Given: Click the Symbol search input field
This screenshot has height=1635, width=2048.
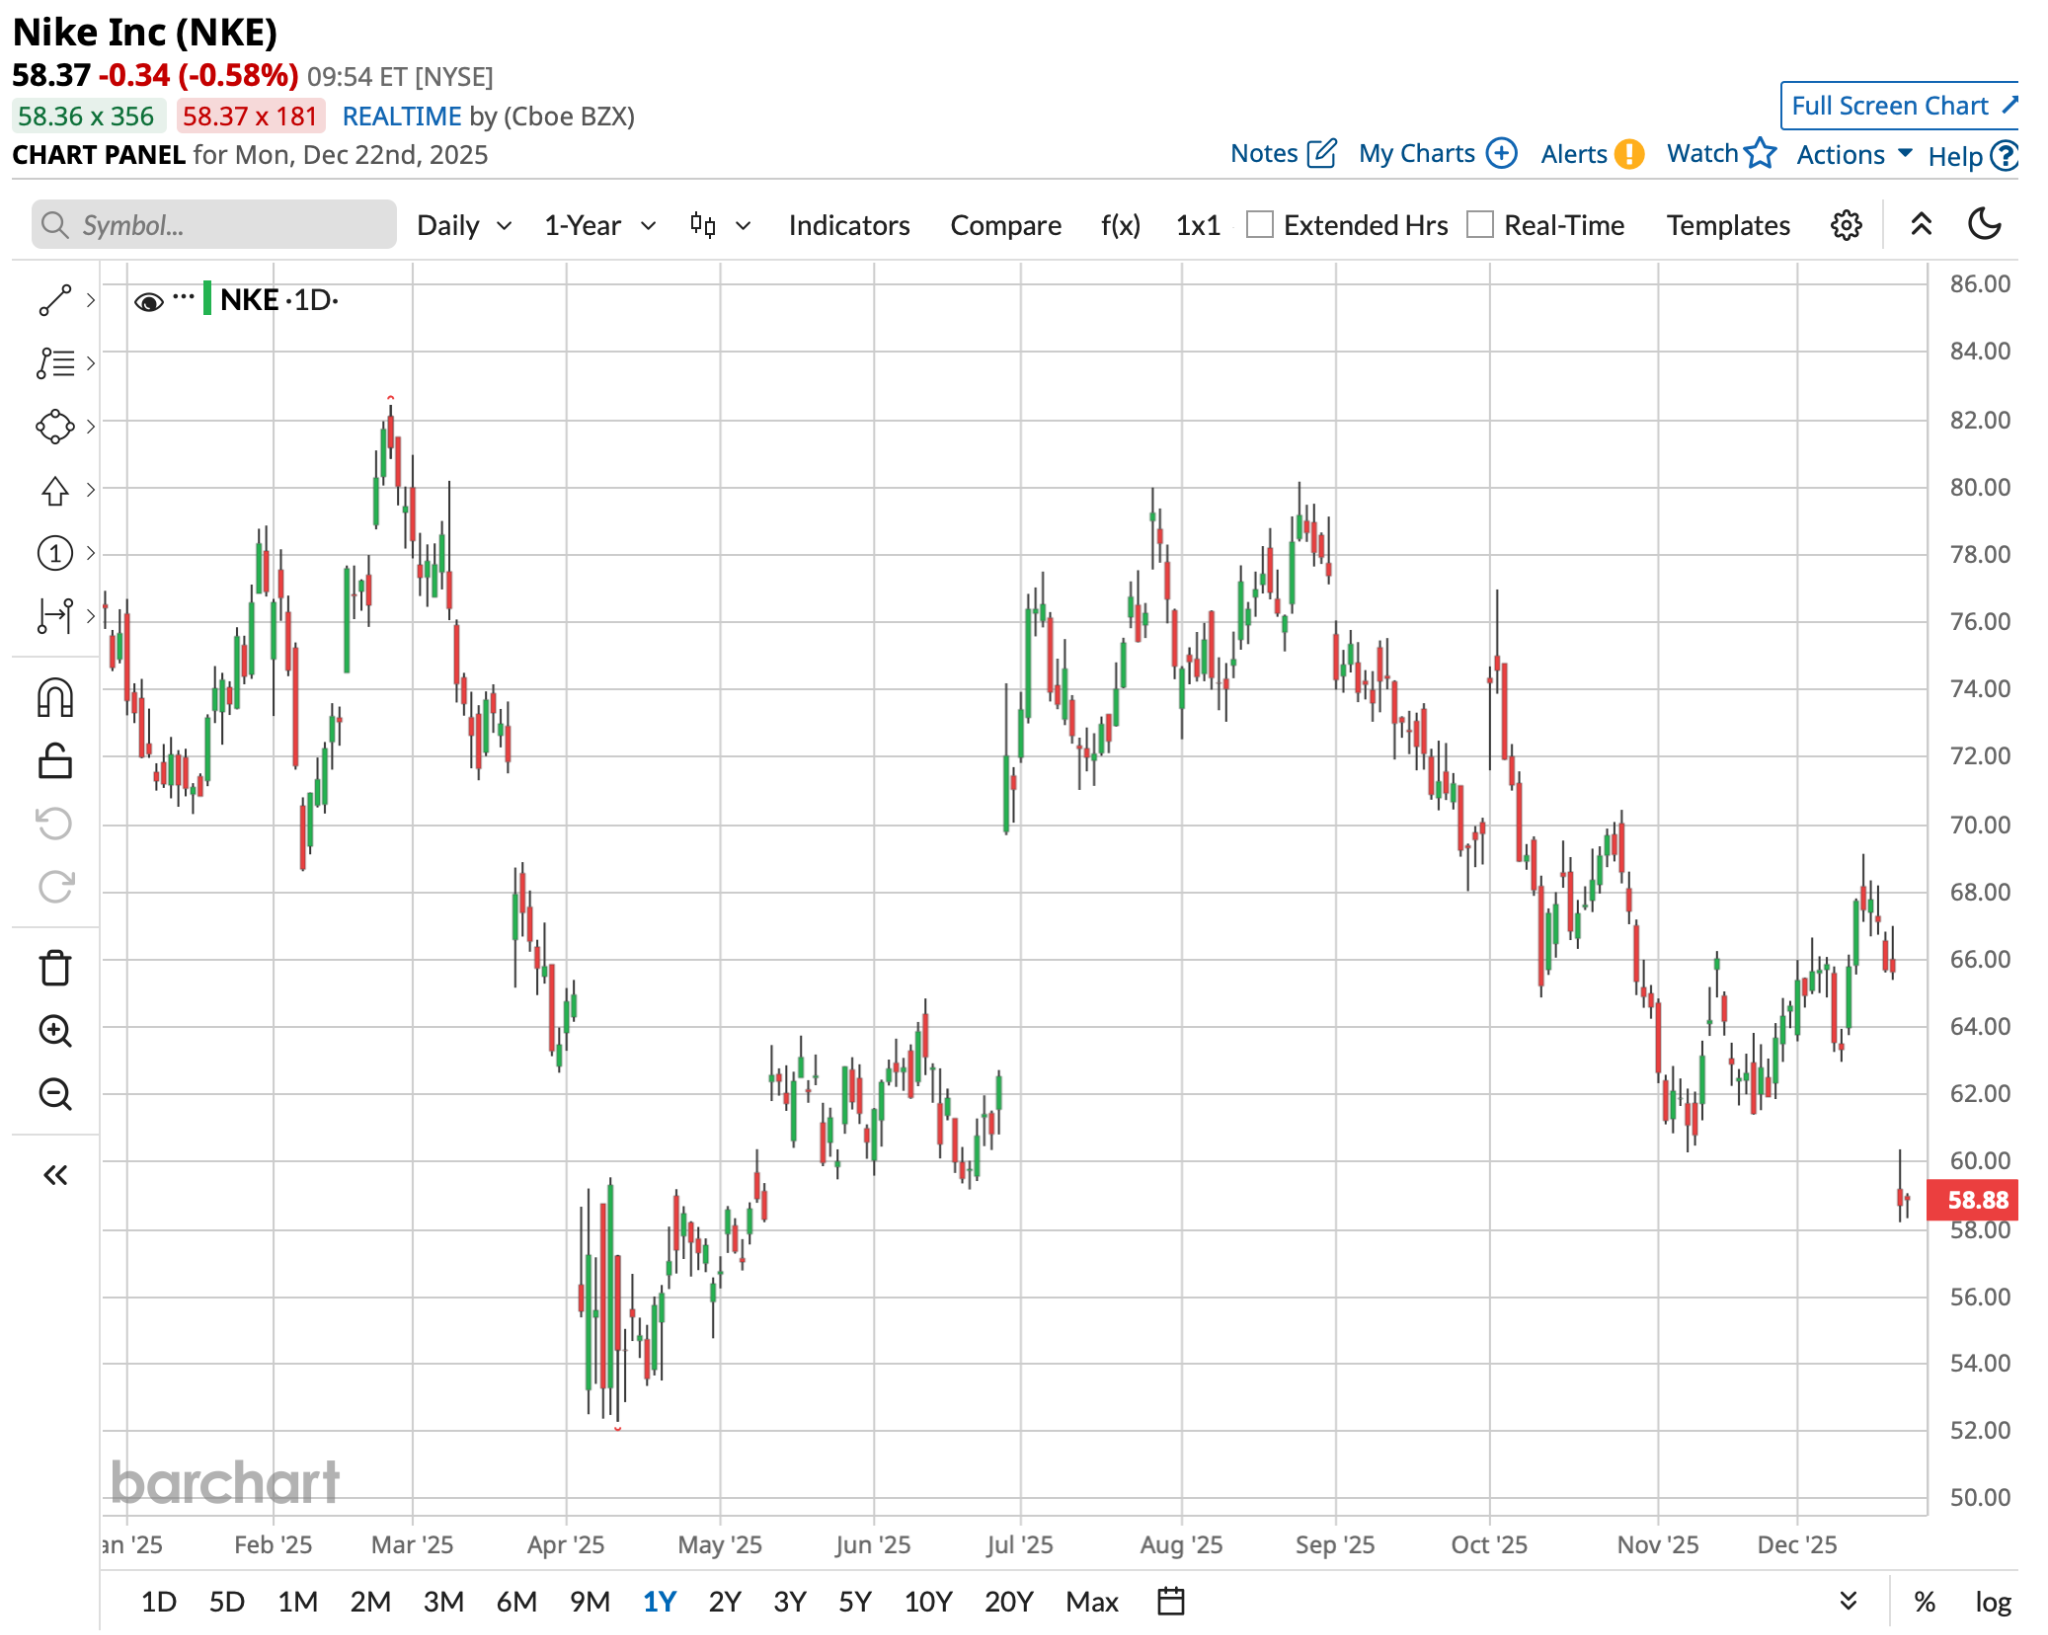Looking at the screenshot, I should coord(214,225).
